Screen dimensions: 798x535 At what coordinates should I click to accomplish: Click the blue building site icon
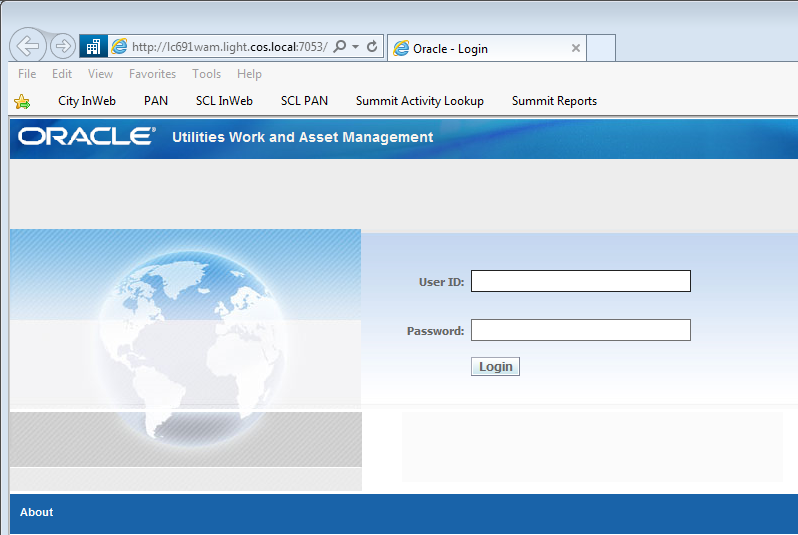click(93, 47)
